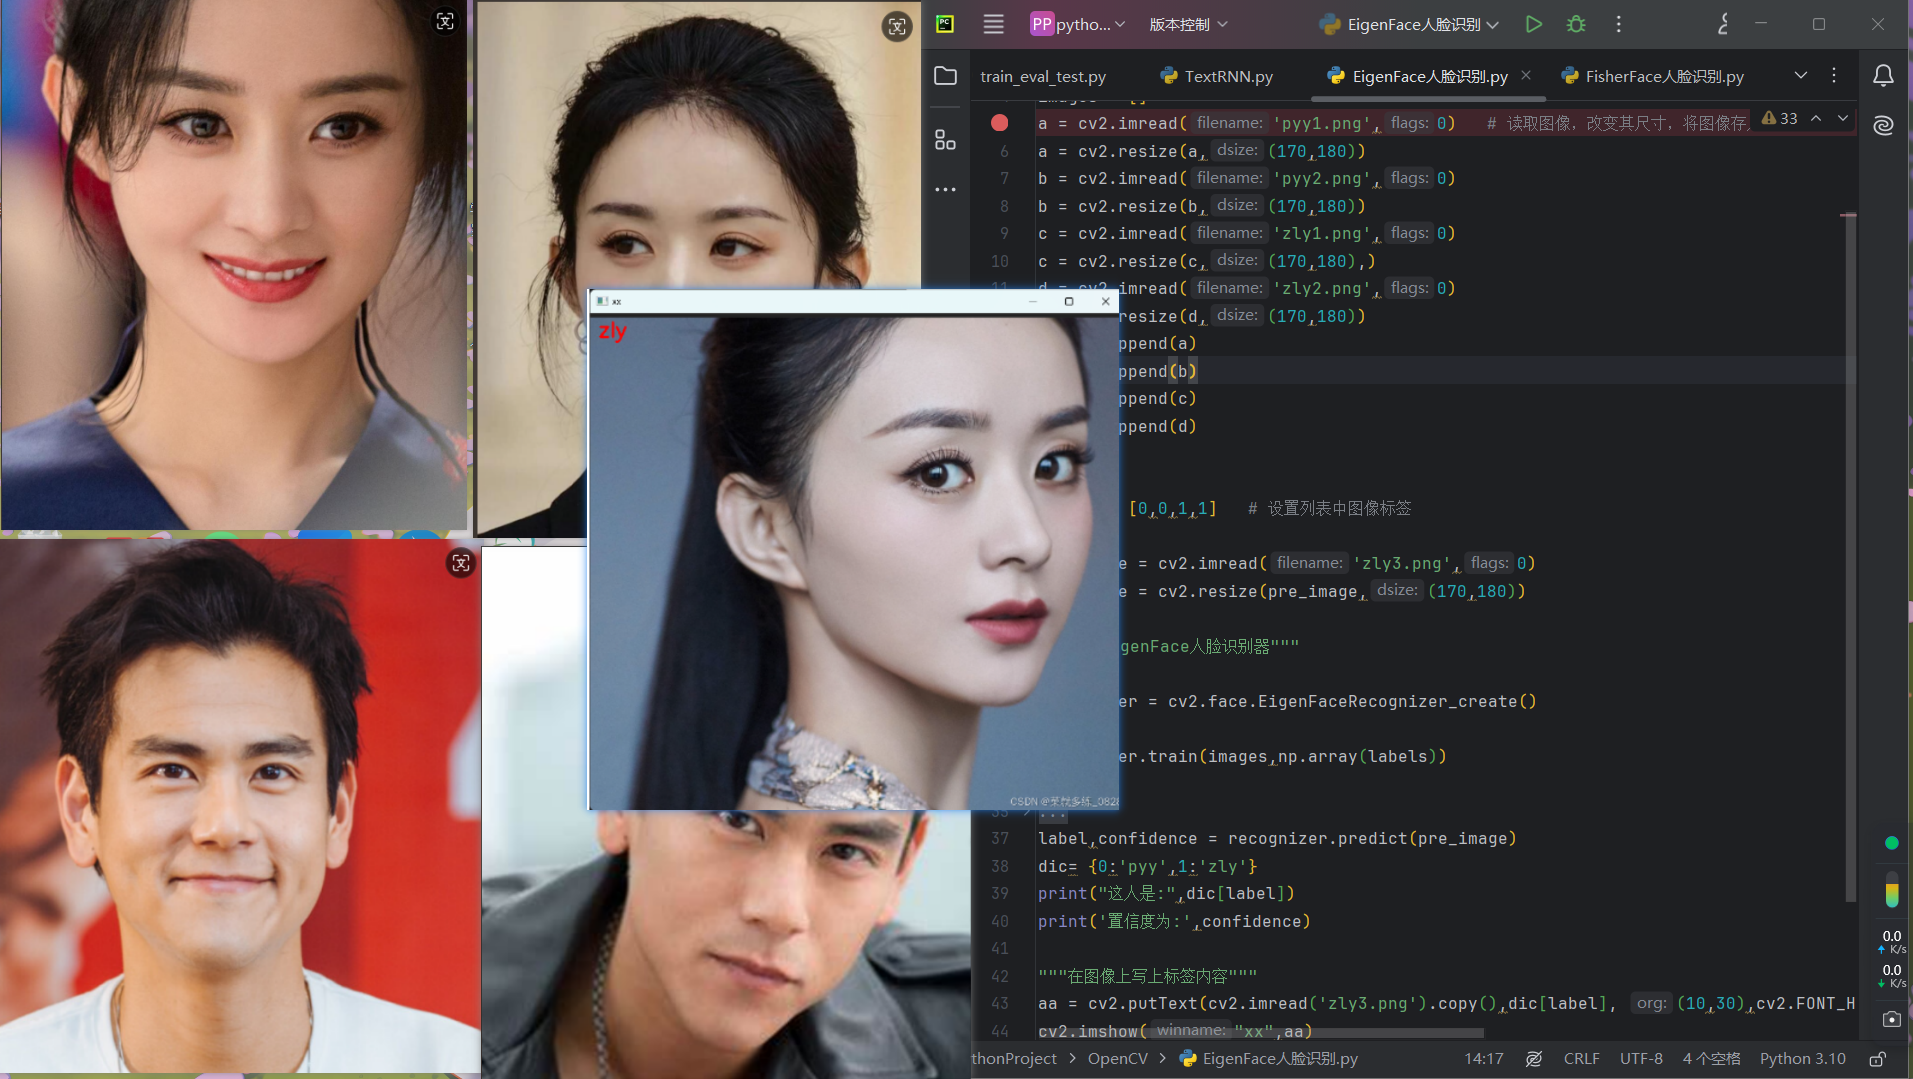The width and height of the screenshot is (1913, 1079).
Task: Show hidden editor tabs list chevron
Action: (x=1801, y=76)
